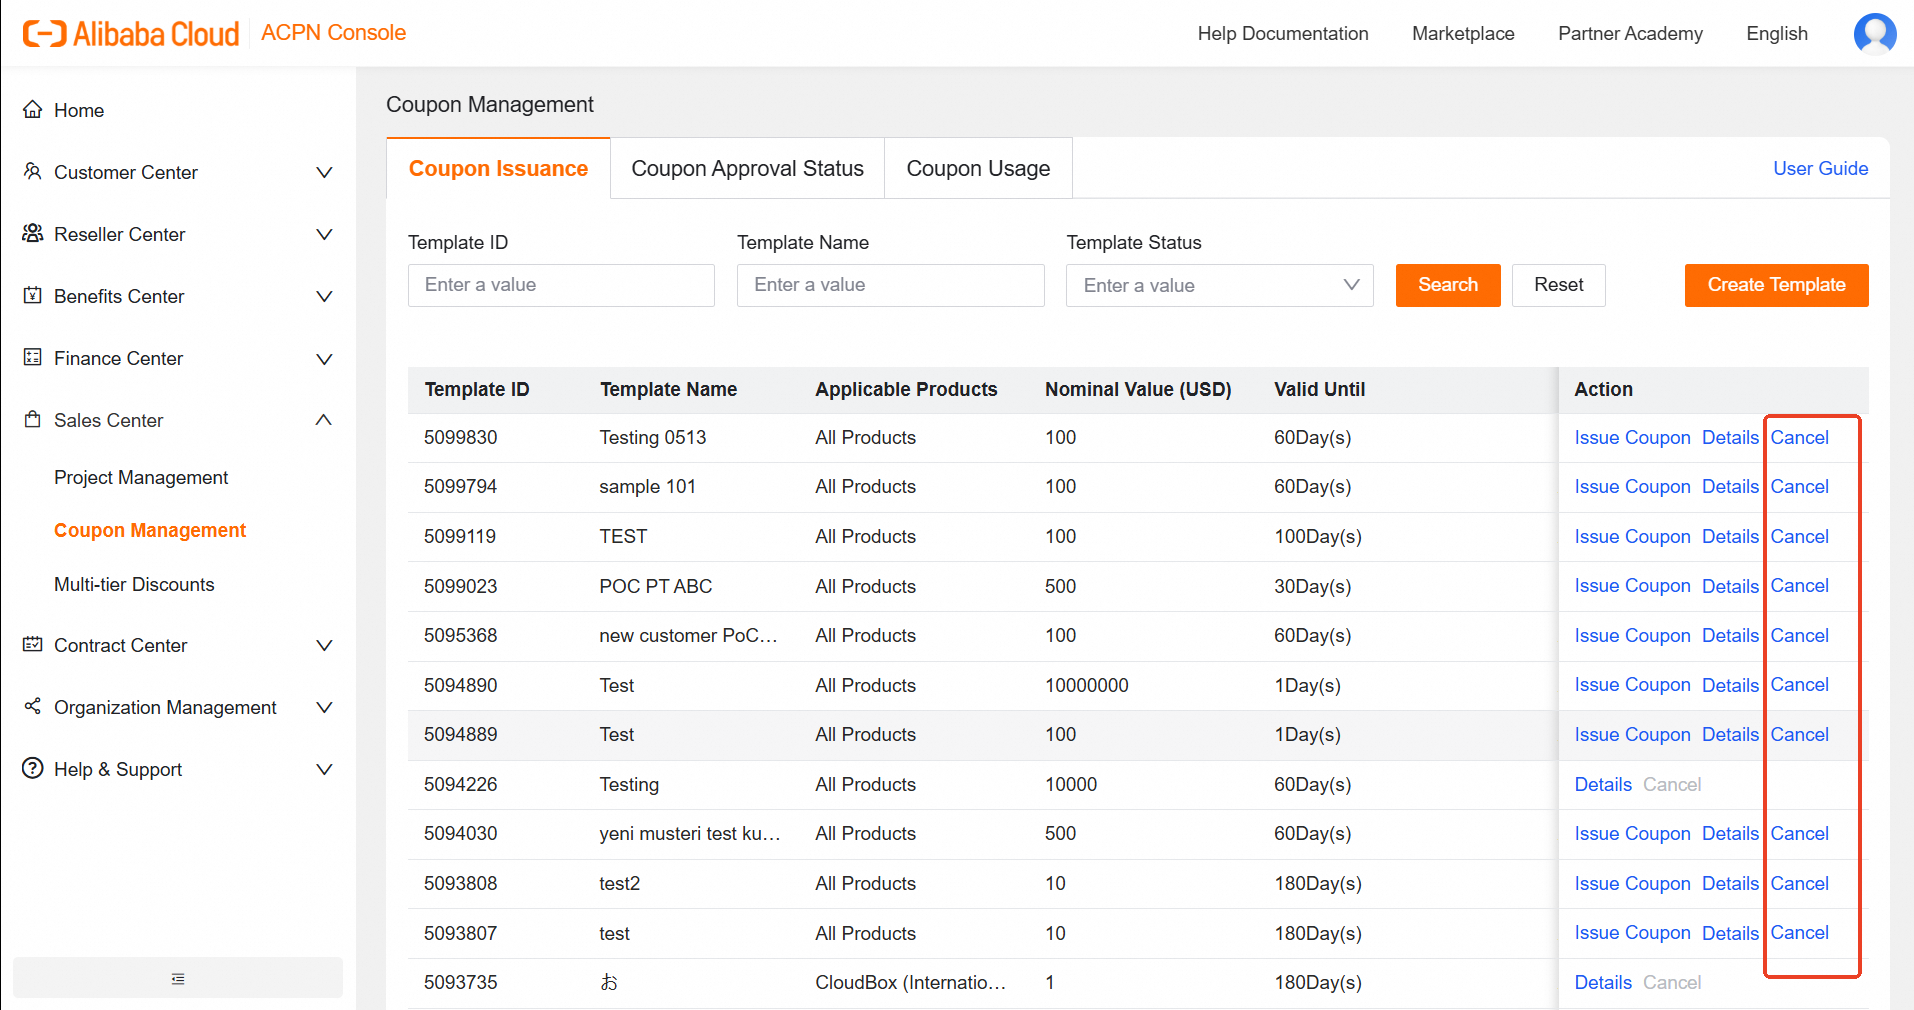The height and width of the screenshot is (1010, 1914).
Task: Open the Partner Academy link
Action: pos(1630,33)
